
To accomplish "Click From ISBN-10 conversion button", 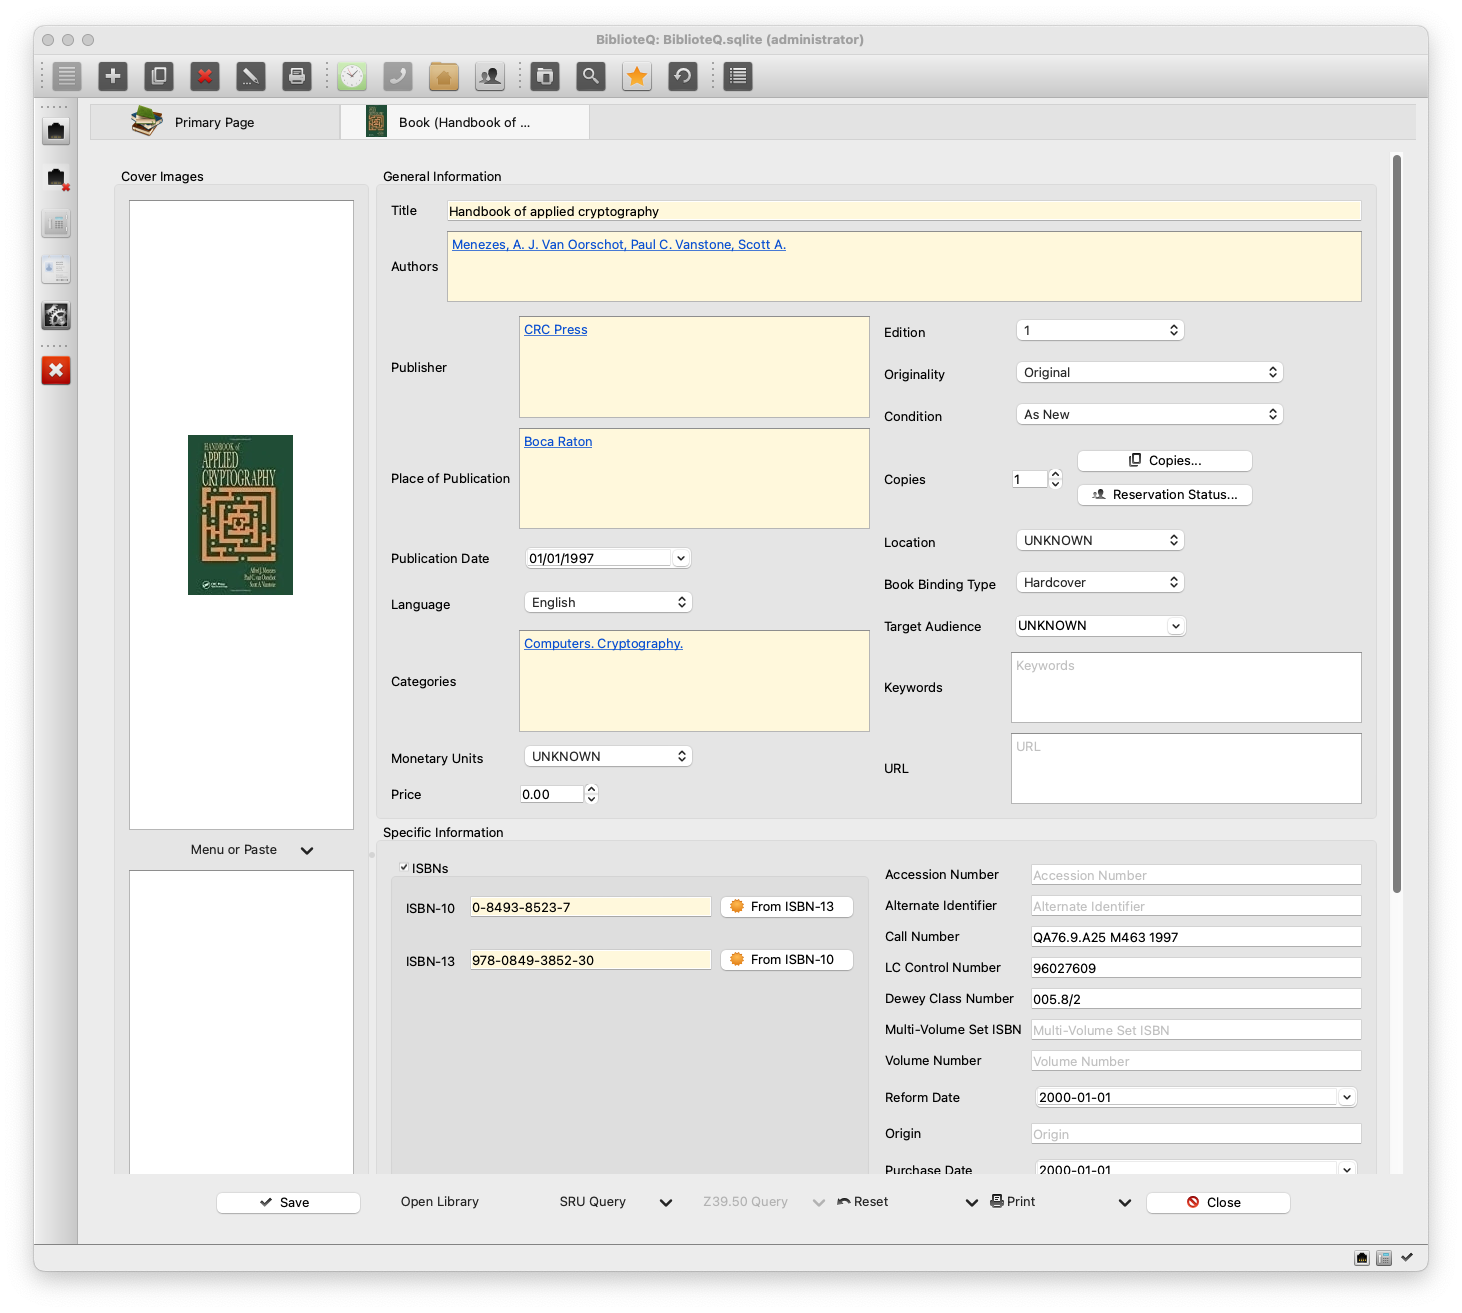I will [x=787, y=960].
